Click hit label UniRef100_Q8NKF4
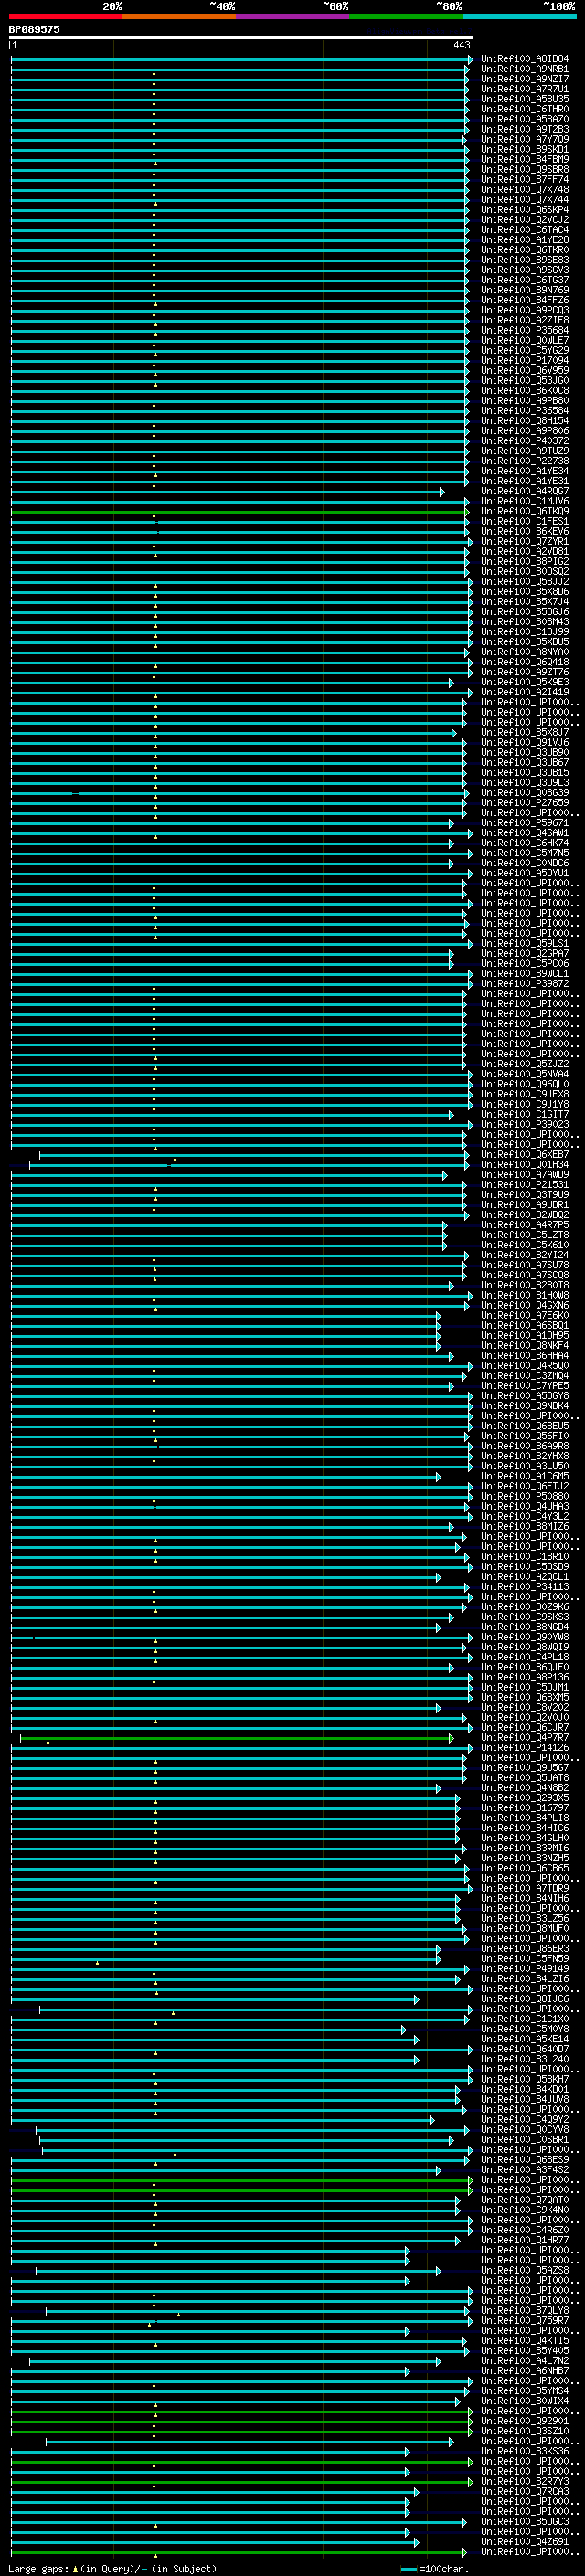The width and height of the screenshot is (585, 2576). 524,1345
